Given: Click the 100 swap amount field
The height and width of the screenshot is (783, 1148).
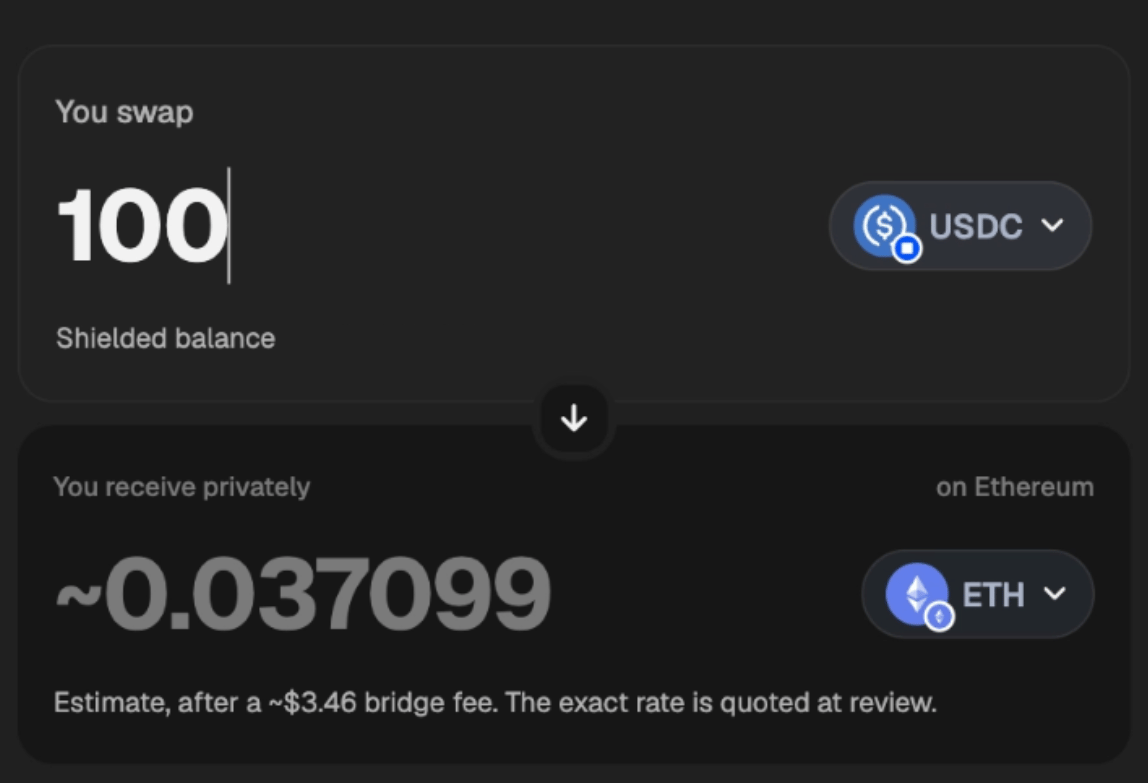Looking at the screenshot, I should coord(439,225).
